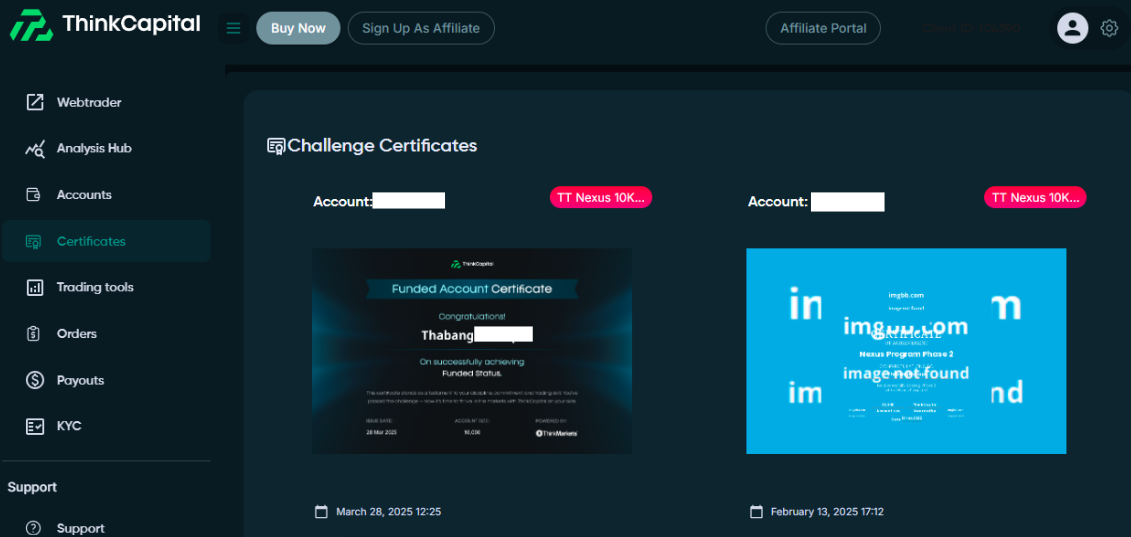Click the Buy Now button

(x=298, y=28)
